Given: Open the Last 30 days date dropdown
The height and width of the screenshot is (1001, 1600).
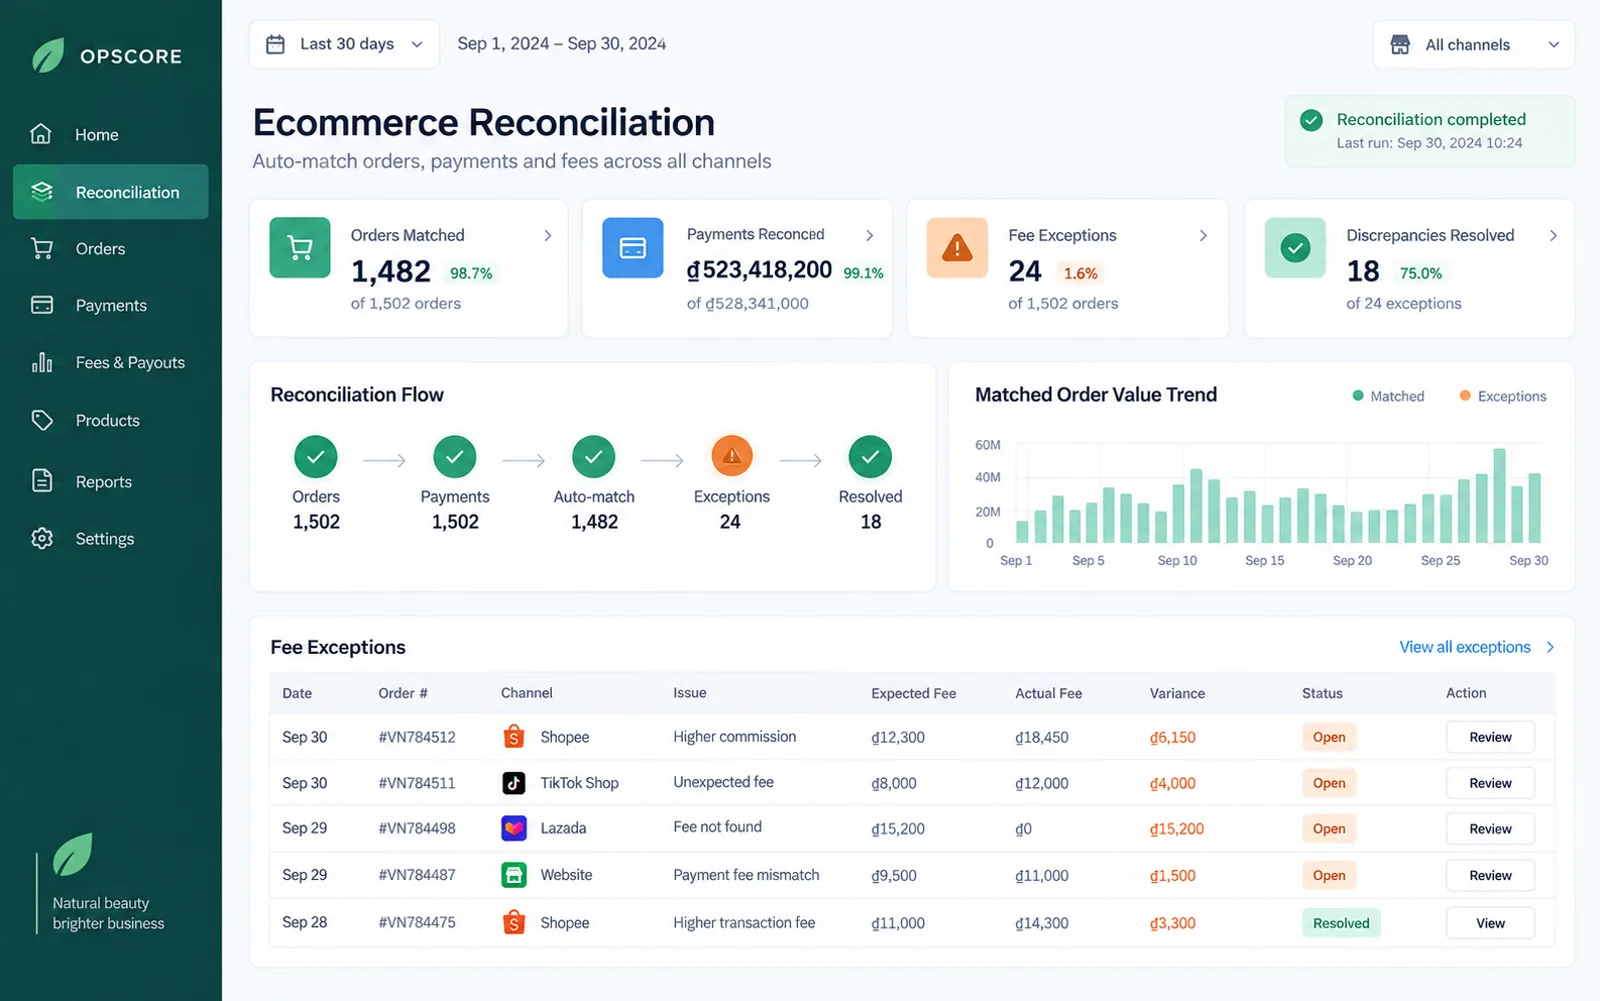Looking at the screenshot, I should coord(344,44).
